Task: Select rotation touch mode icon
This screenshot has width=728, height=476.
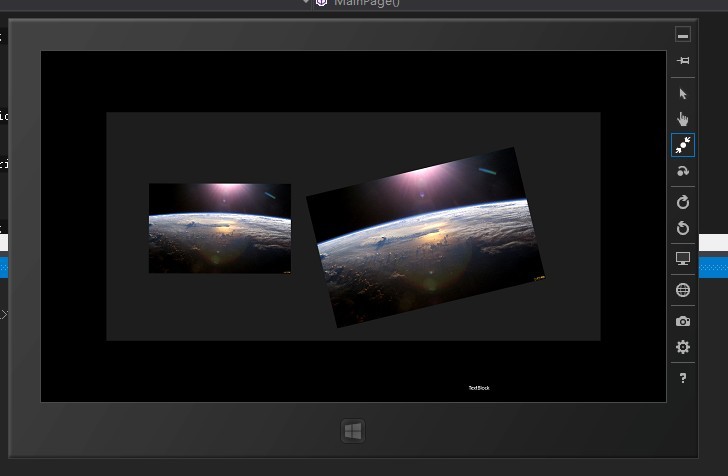Action: (682, 171)
